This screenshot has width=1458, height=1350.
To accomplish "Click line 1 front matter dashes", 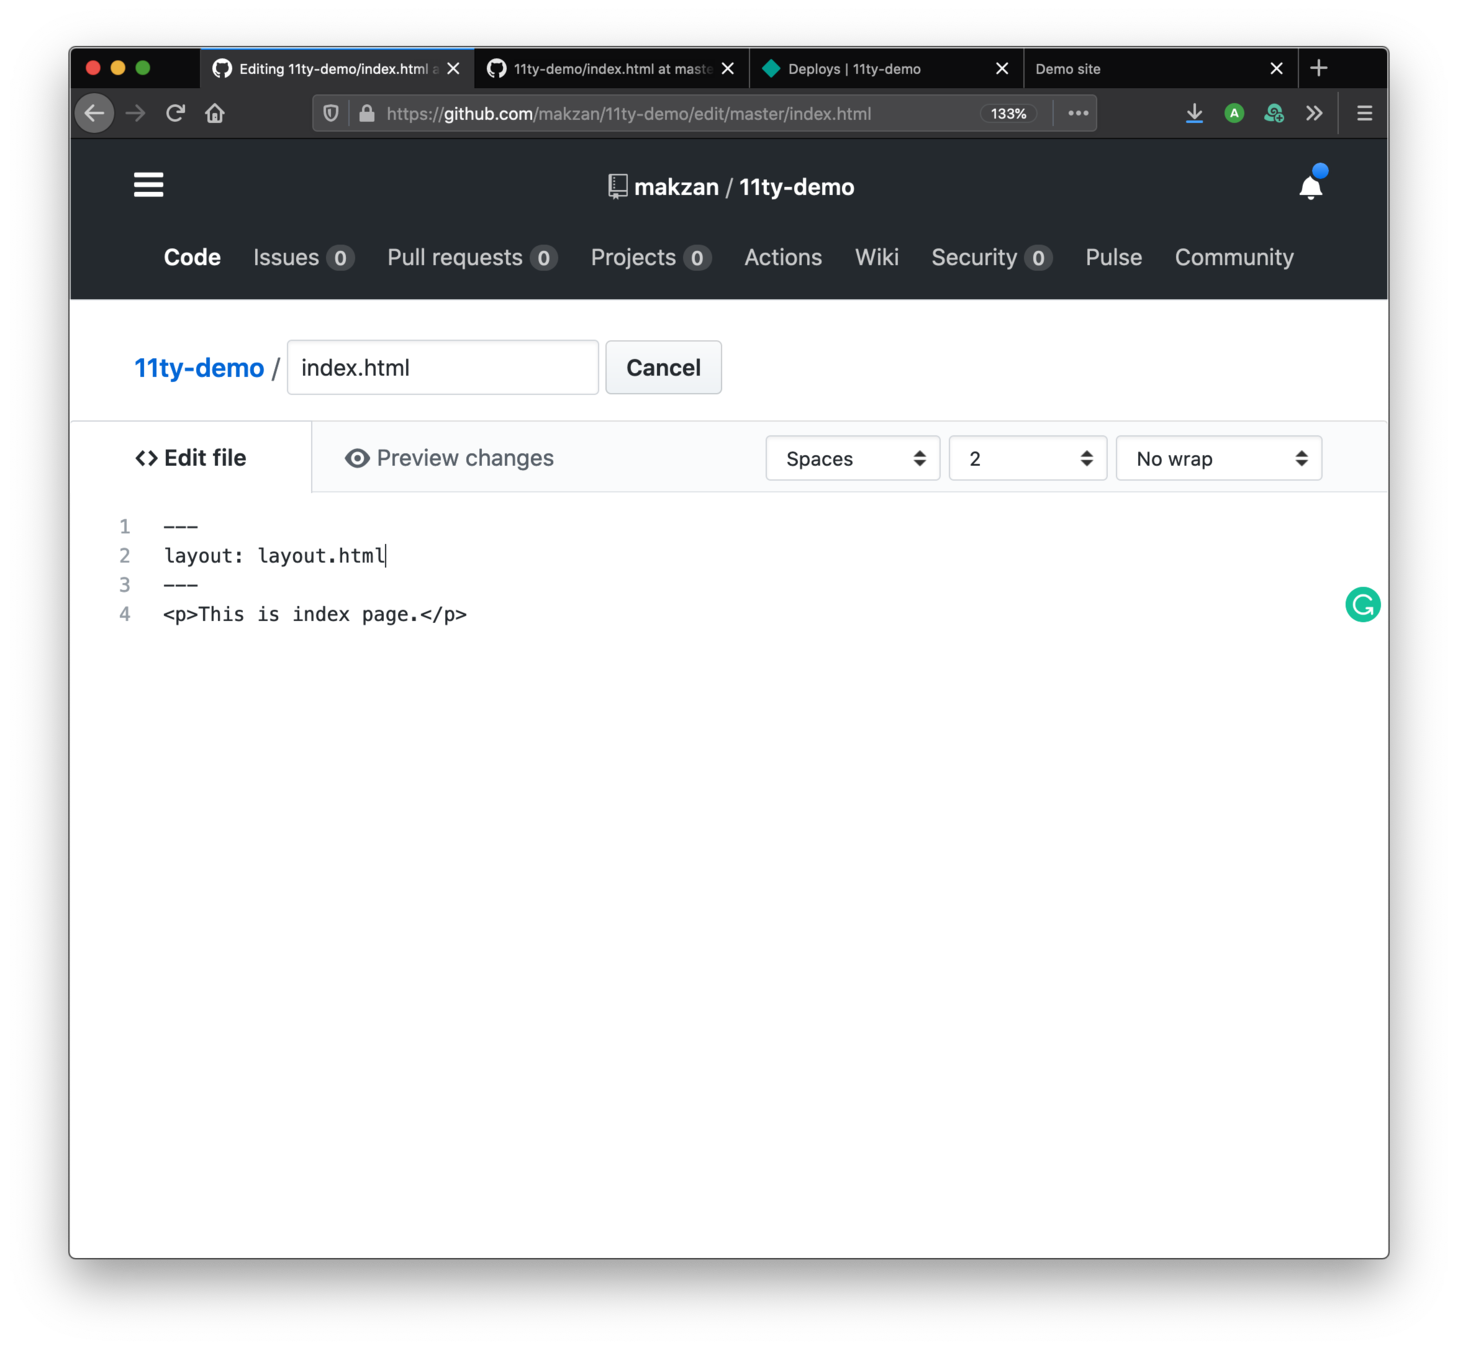I will coord(181,526).
